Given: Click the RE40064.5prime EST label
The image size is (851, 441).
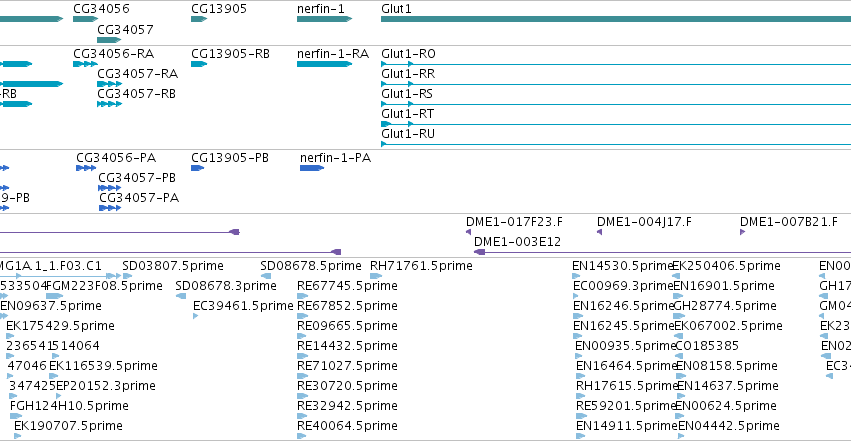Looking at the screenshot, I should click(x=347, y=426).
